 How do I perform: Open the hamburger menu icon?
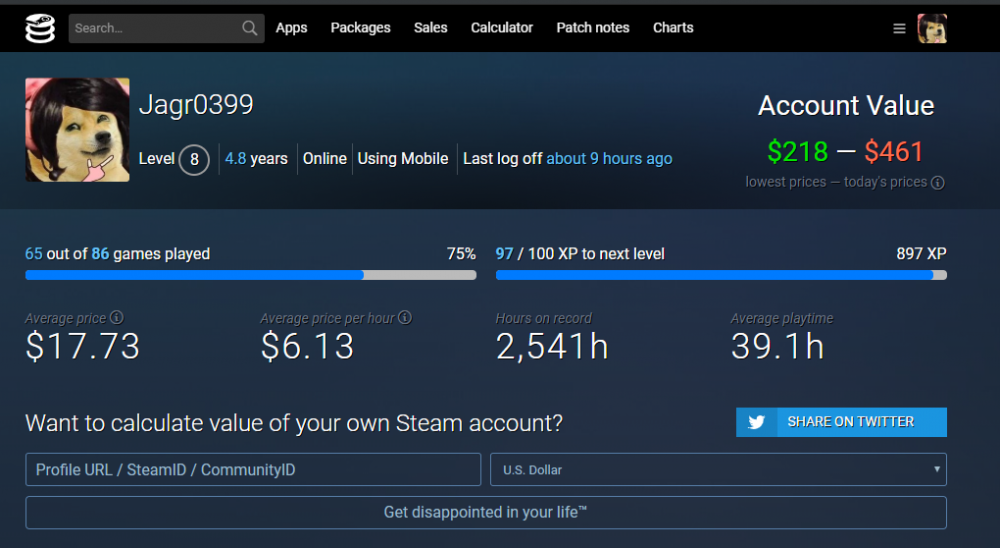click(x=899, y=28)
